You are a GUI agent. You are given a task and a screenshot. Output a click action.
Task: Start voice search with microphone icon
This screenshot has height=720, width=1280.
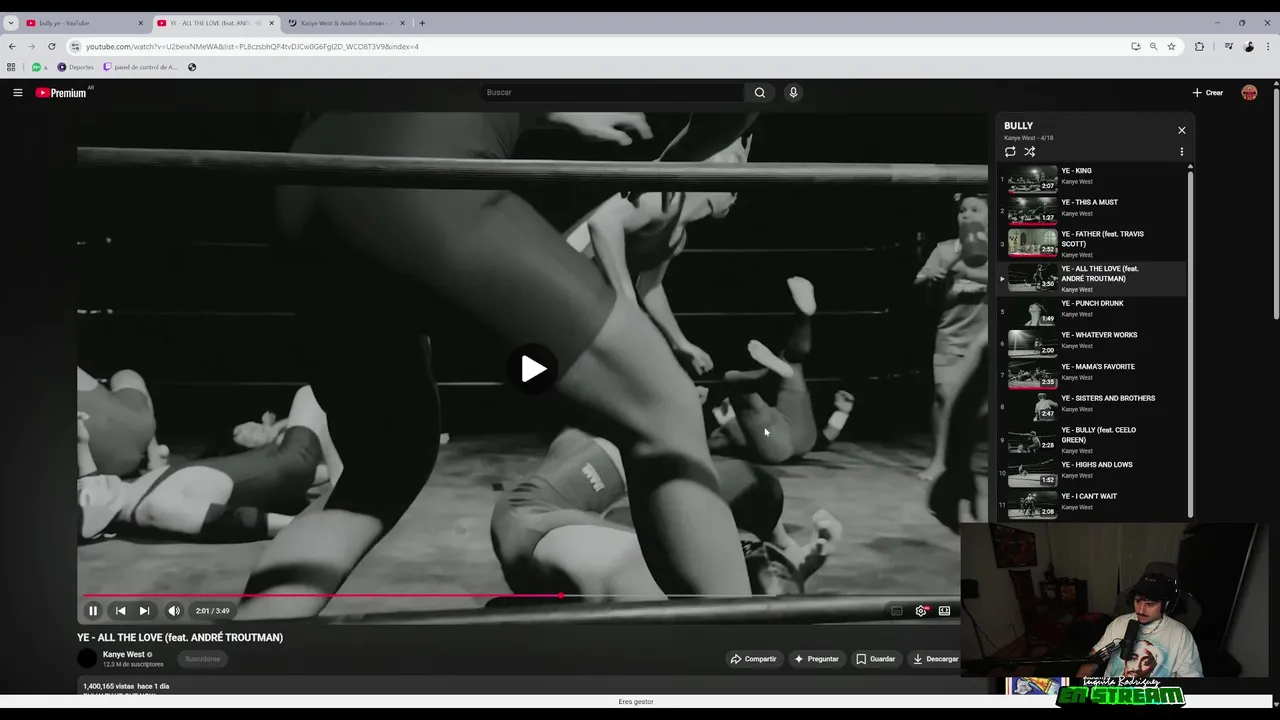793,93
